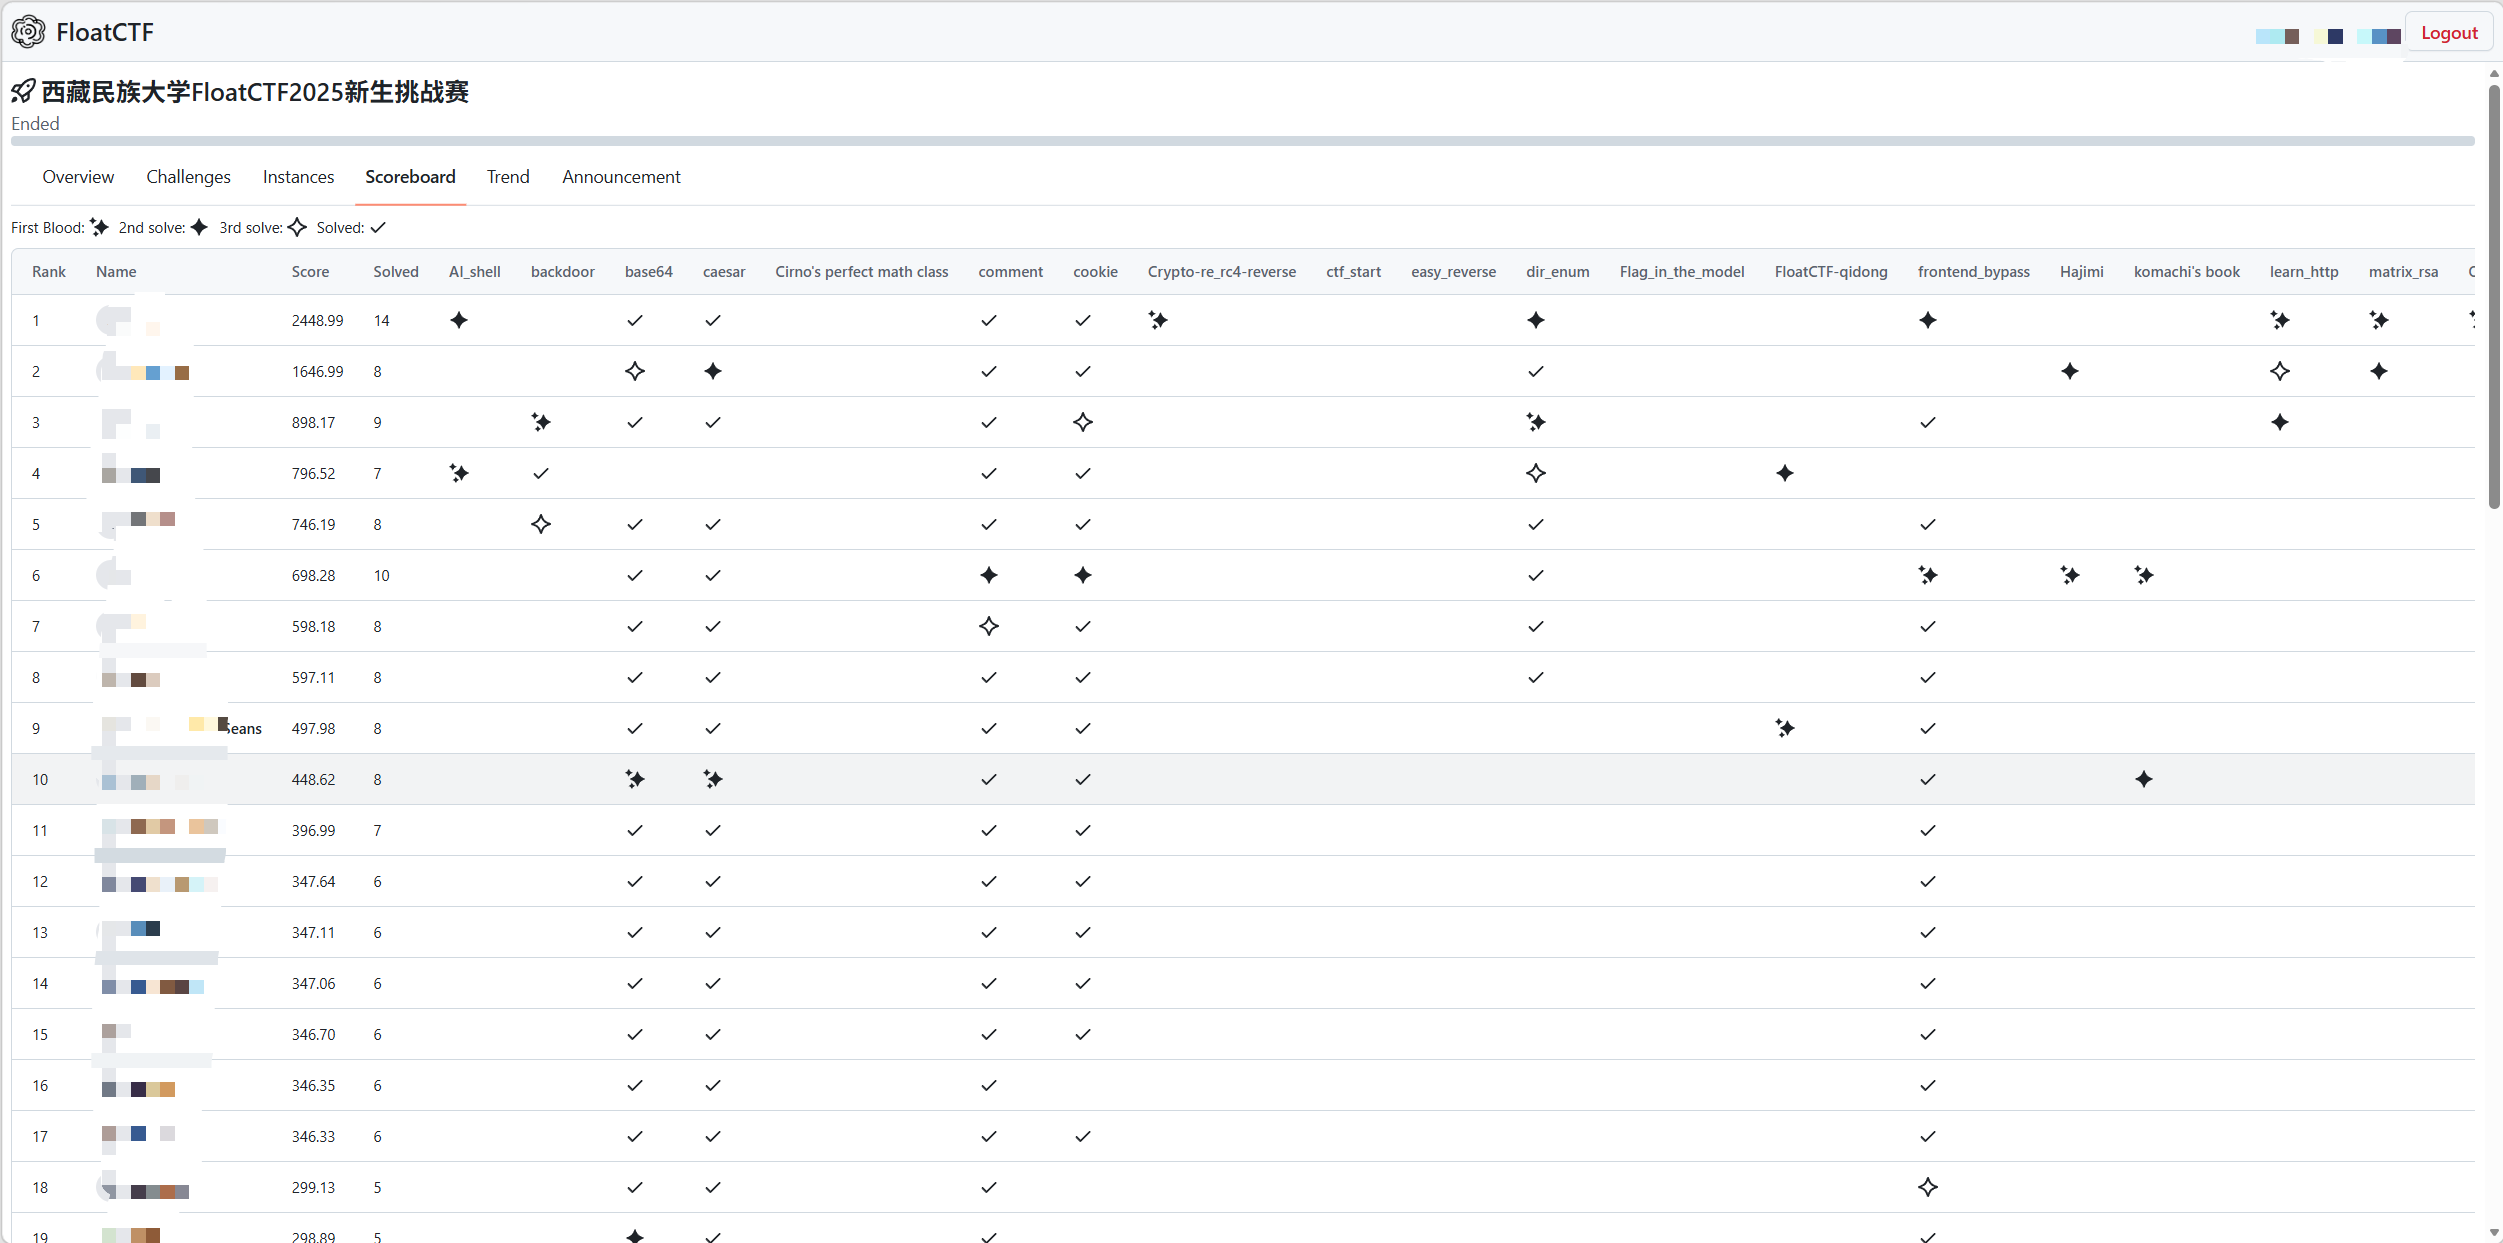The height and width of the screenshot is (1243, 2503).
Task: Click rank 3 backdoor first blood icon
Action: 541,422
